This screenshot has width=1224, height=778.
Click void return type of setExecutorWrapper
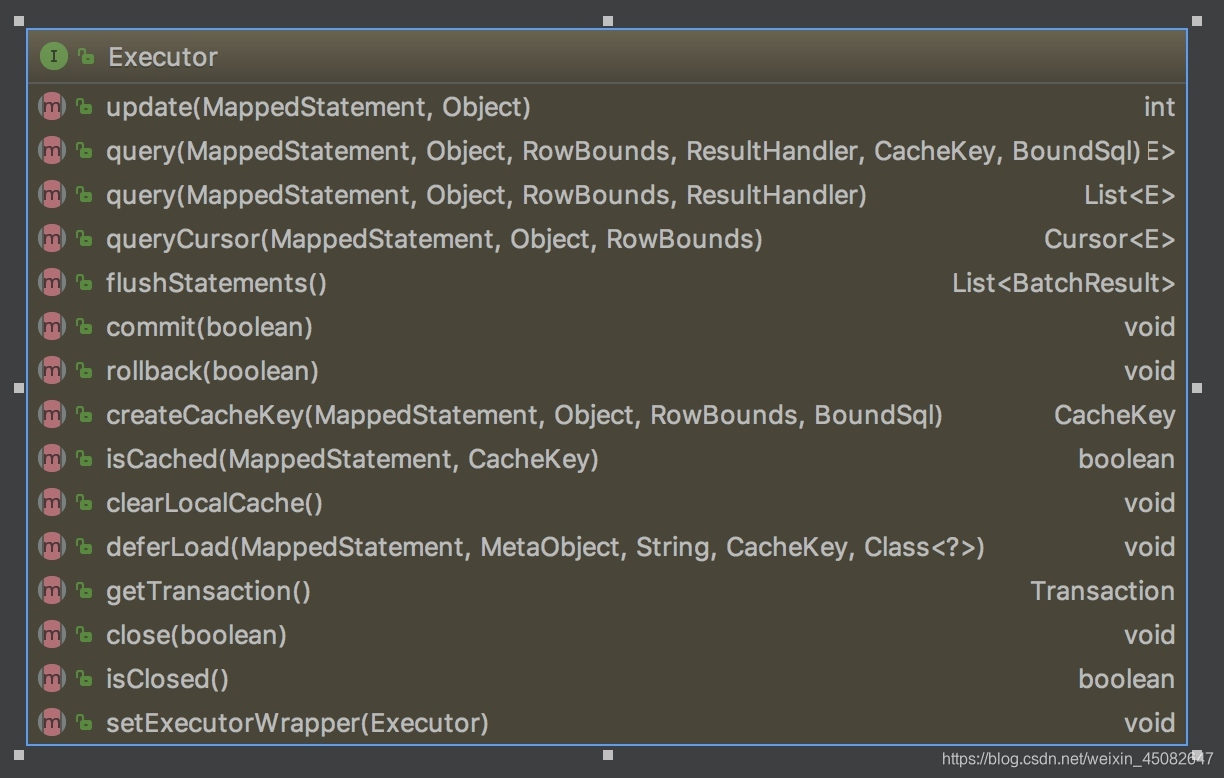tap(1150, 723)
